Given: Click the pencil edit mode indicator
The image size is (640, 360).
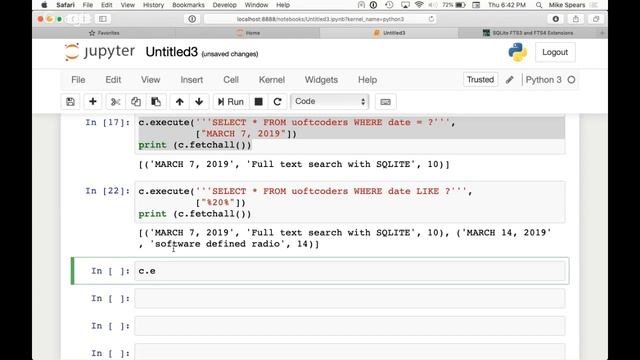Looking at the screenshot, I should tap(509, 80).
